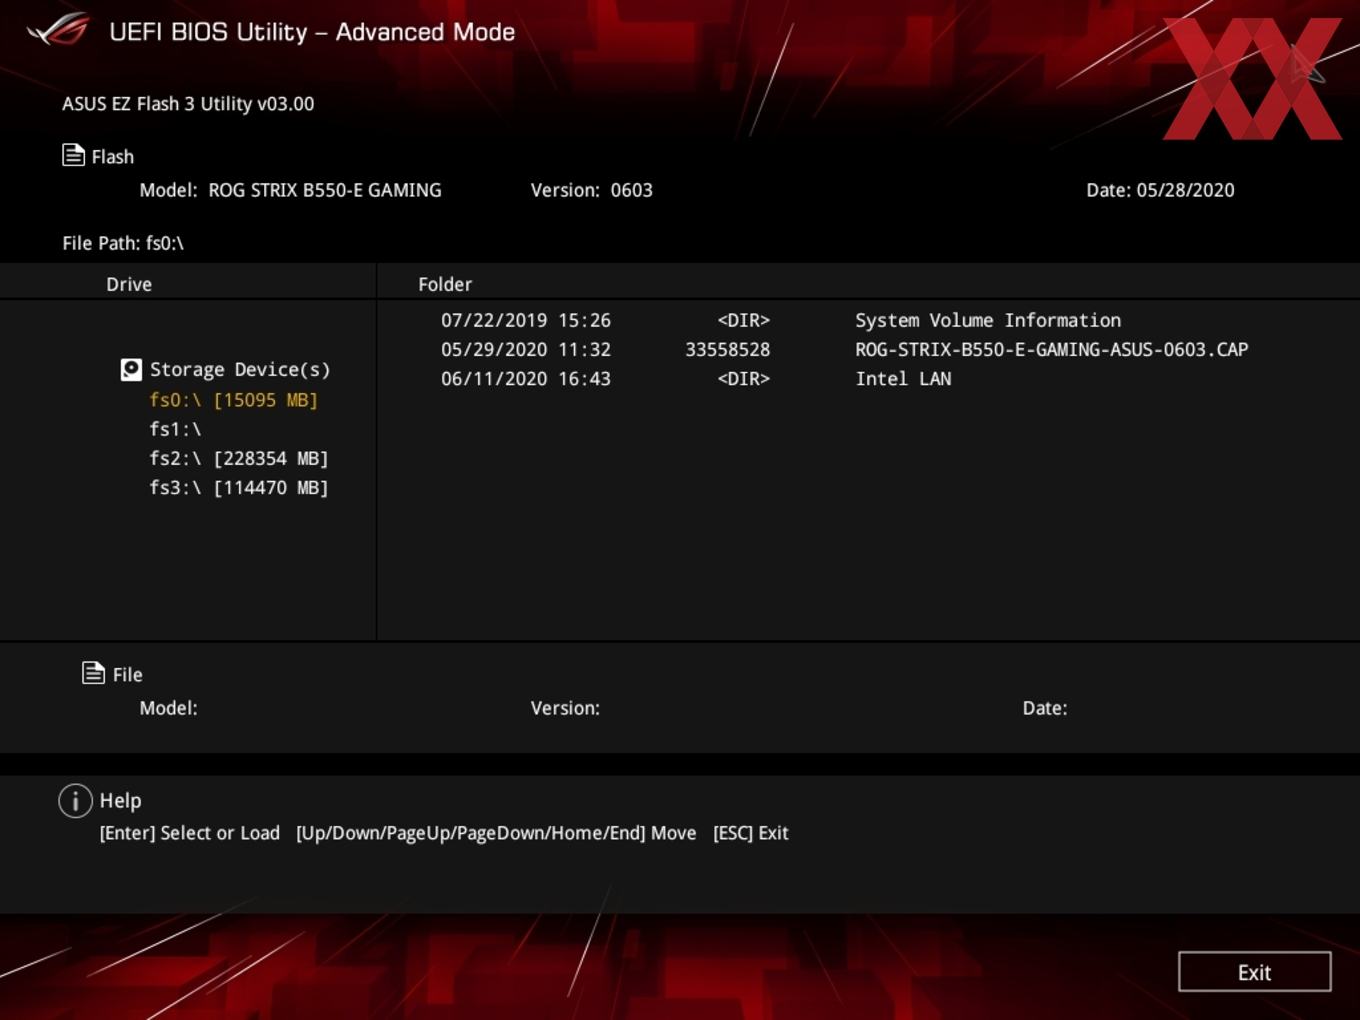Click the Drive column header

[x=129, y=284]
